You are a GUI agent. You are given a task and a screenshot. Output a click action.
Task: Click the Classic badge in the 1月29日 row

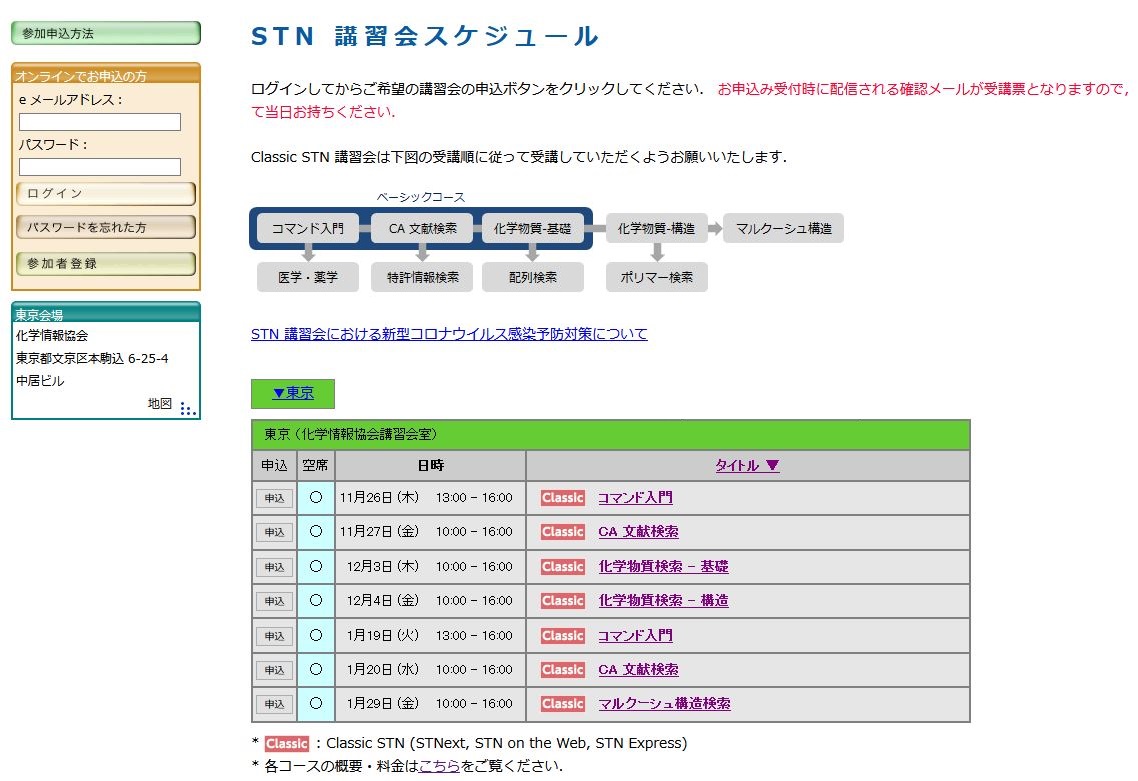click(x=562, y=704)
